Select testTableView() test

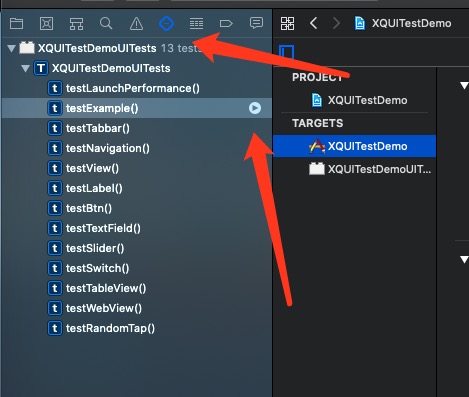click(x=106, y=288)
